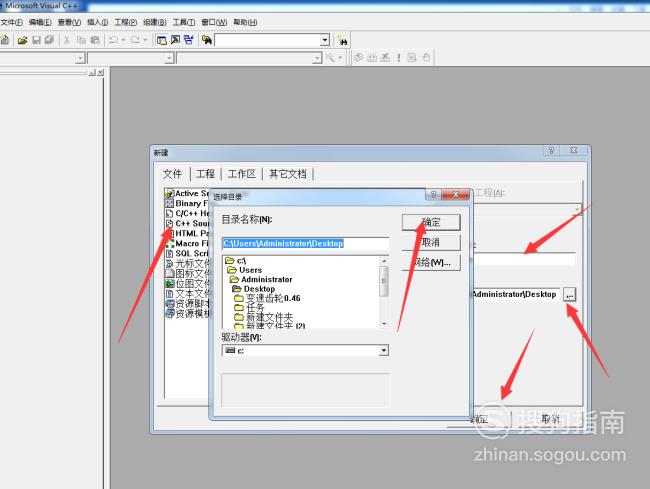Switch to the 文件 tab in 新建 dialog
The height and width of the screenshot is (489, 650).
[x=172, y=174]
